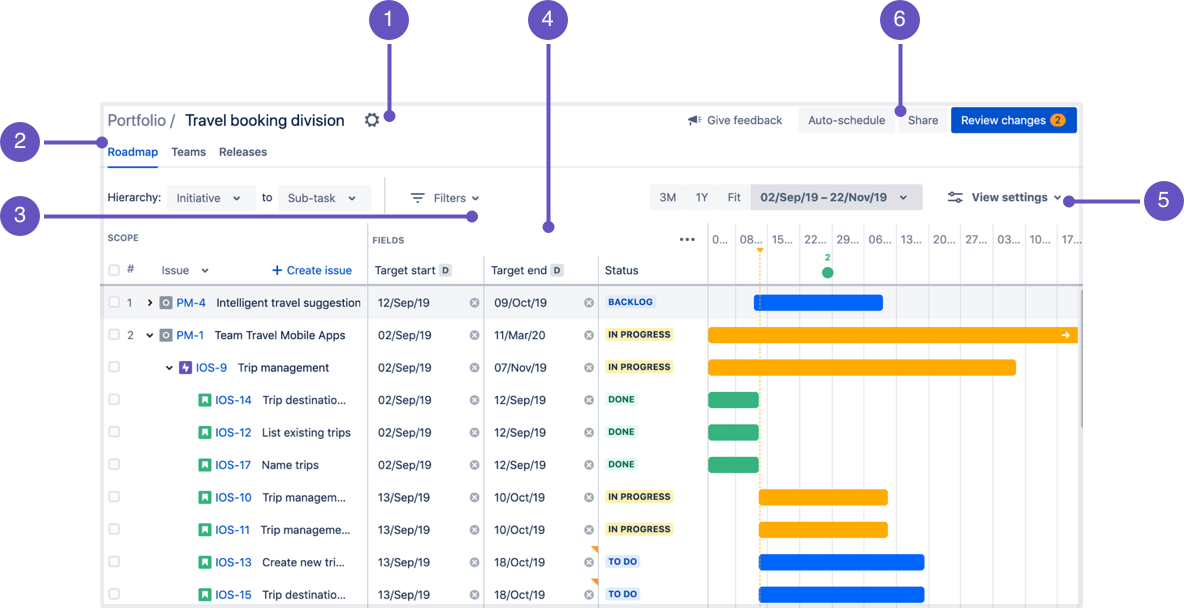Image resolution: width=1184 pixels, height=608 pixels.
Task: Click the story icon beside IOS-13
Action: [205, 563]
